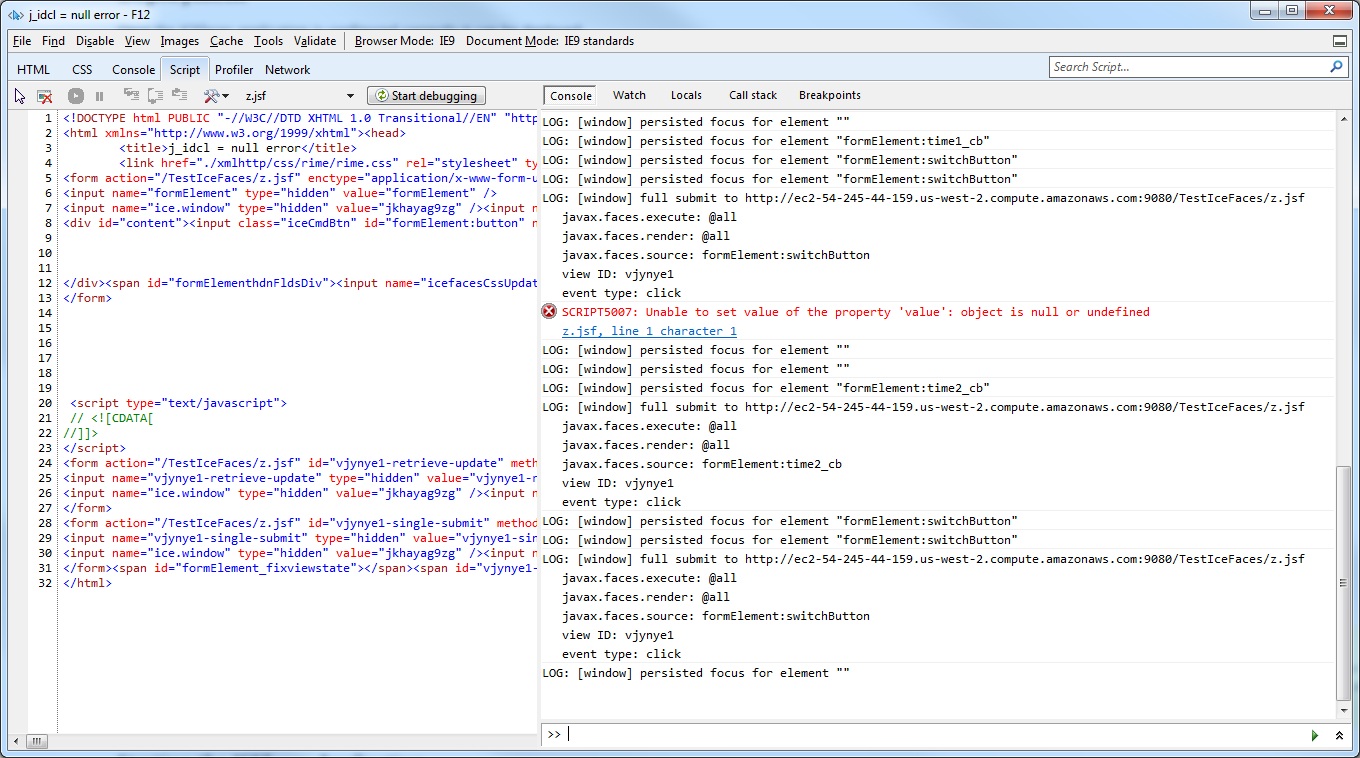This screenshot has height=758, width=1360.
Task: Click the closing '</html>' source line
Action: coord(87,583)
